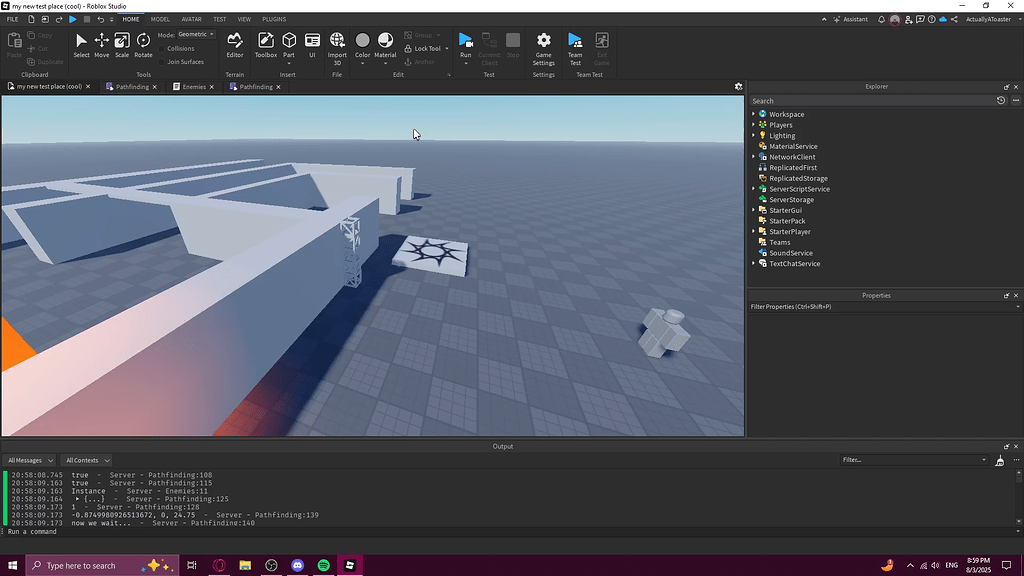Click the Run test button
This screenshot has width=1024, height=576.
pos(466,46)
